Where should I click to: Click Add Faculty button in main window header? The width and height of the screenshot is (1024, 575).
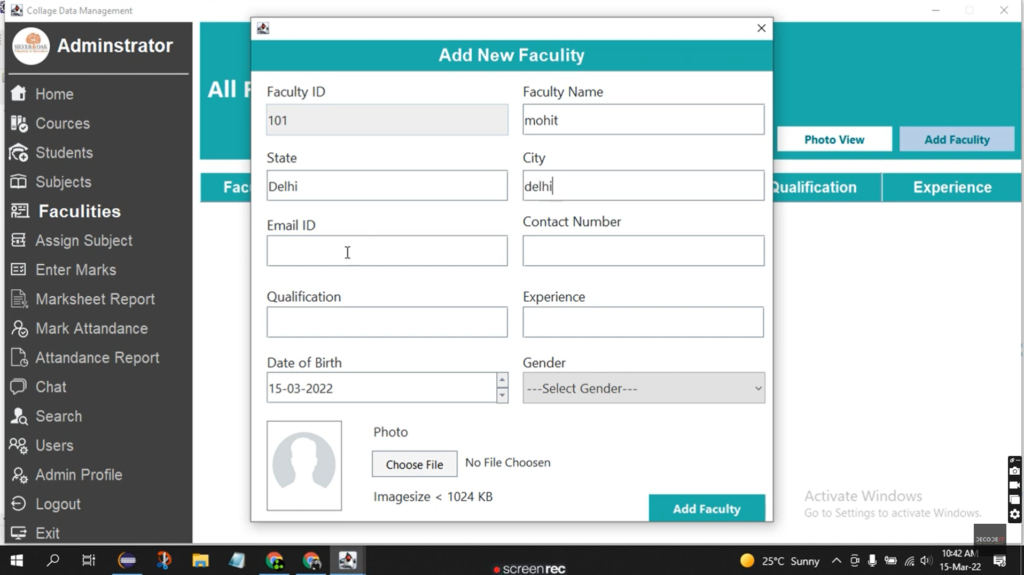957,139
